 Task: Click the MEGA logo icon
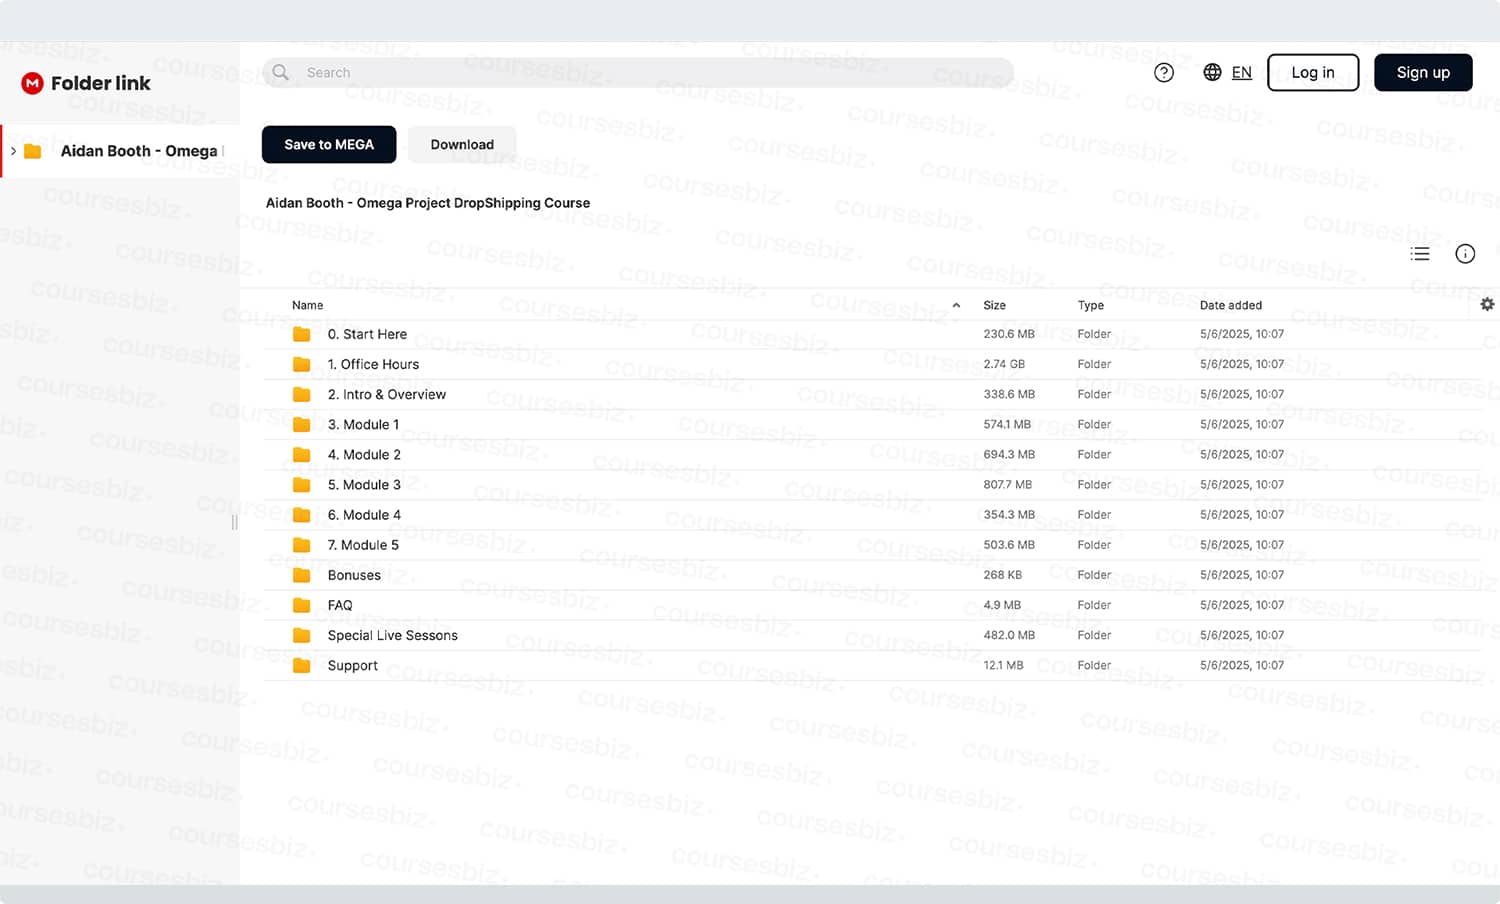tap(32, 83)
